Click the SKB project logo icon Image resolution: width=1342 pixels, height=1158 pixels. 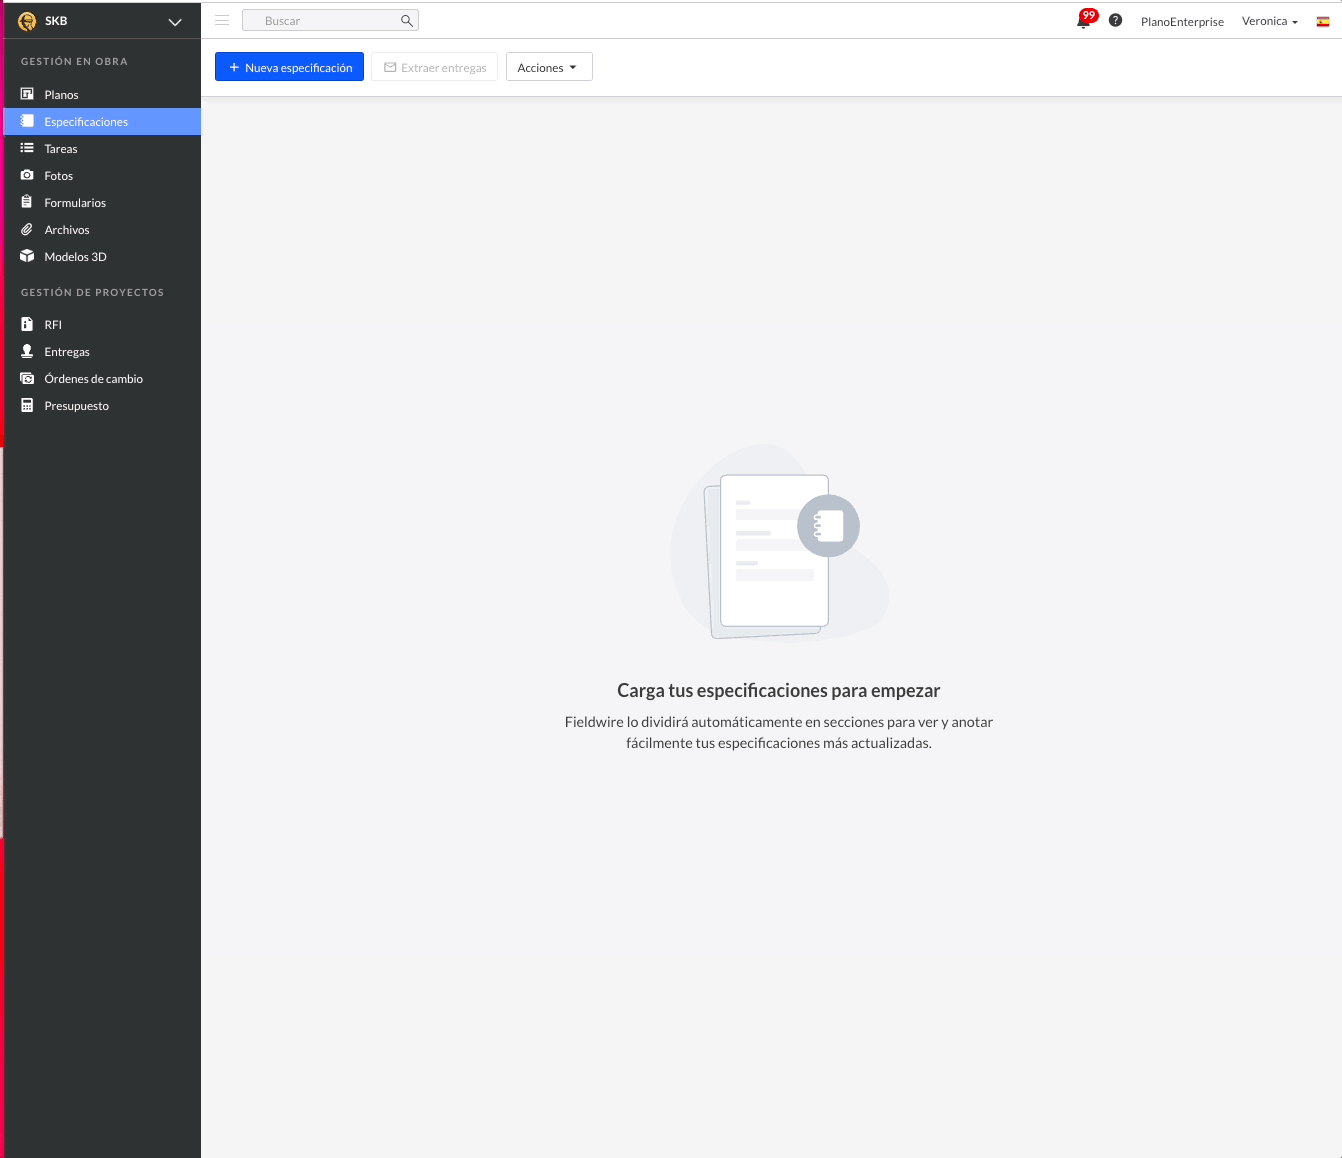pos(27,21)
